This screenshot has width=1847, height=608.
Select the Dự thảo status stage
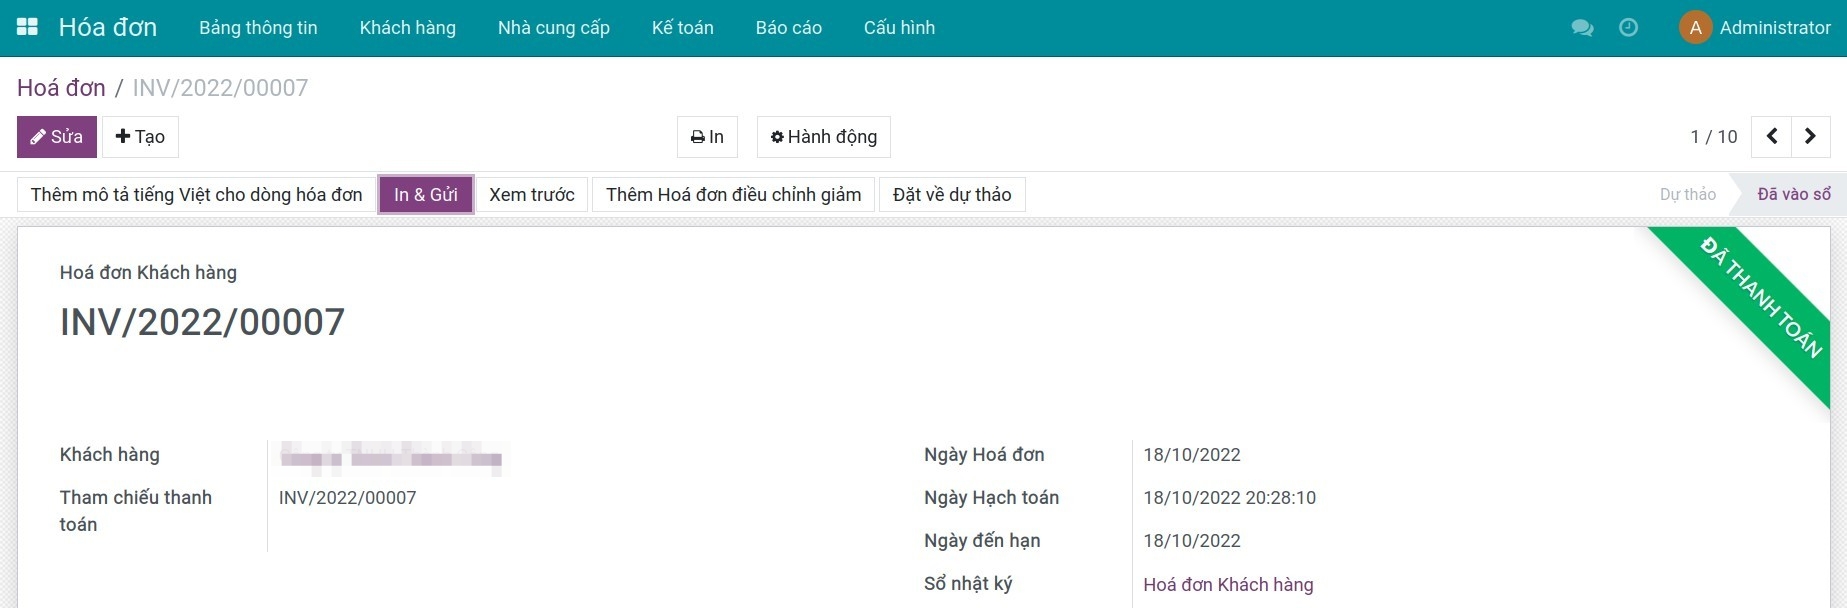pyautogui.click(x=1688, y=194)
